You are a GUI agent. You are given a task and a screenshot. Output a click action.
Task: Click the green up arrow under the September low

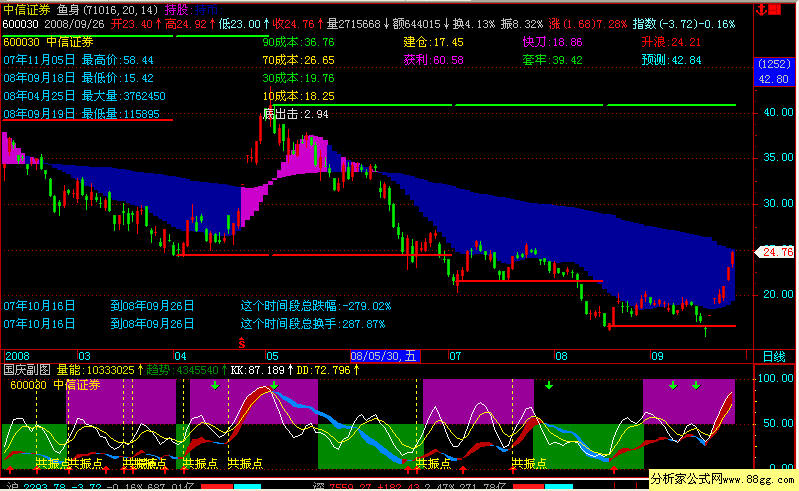[706, 332]
